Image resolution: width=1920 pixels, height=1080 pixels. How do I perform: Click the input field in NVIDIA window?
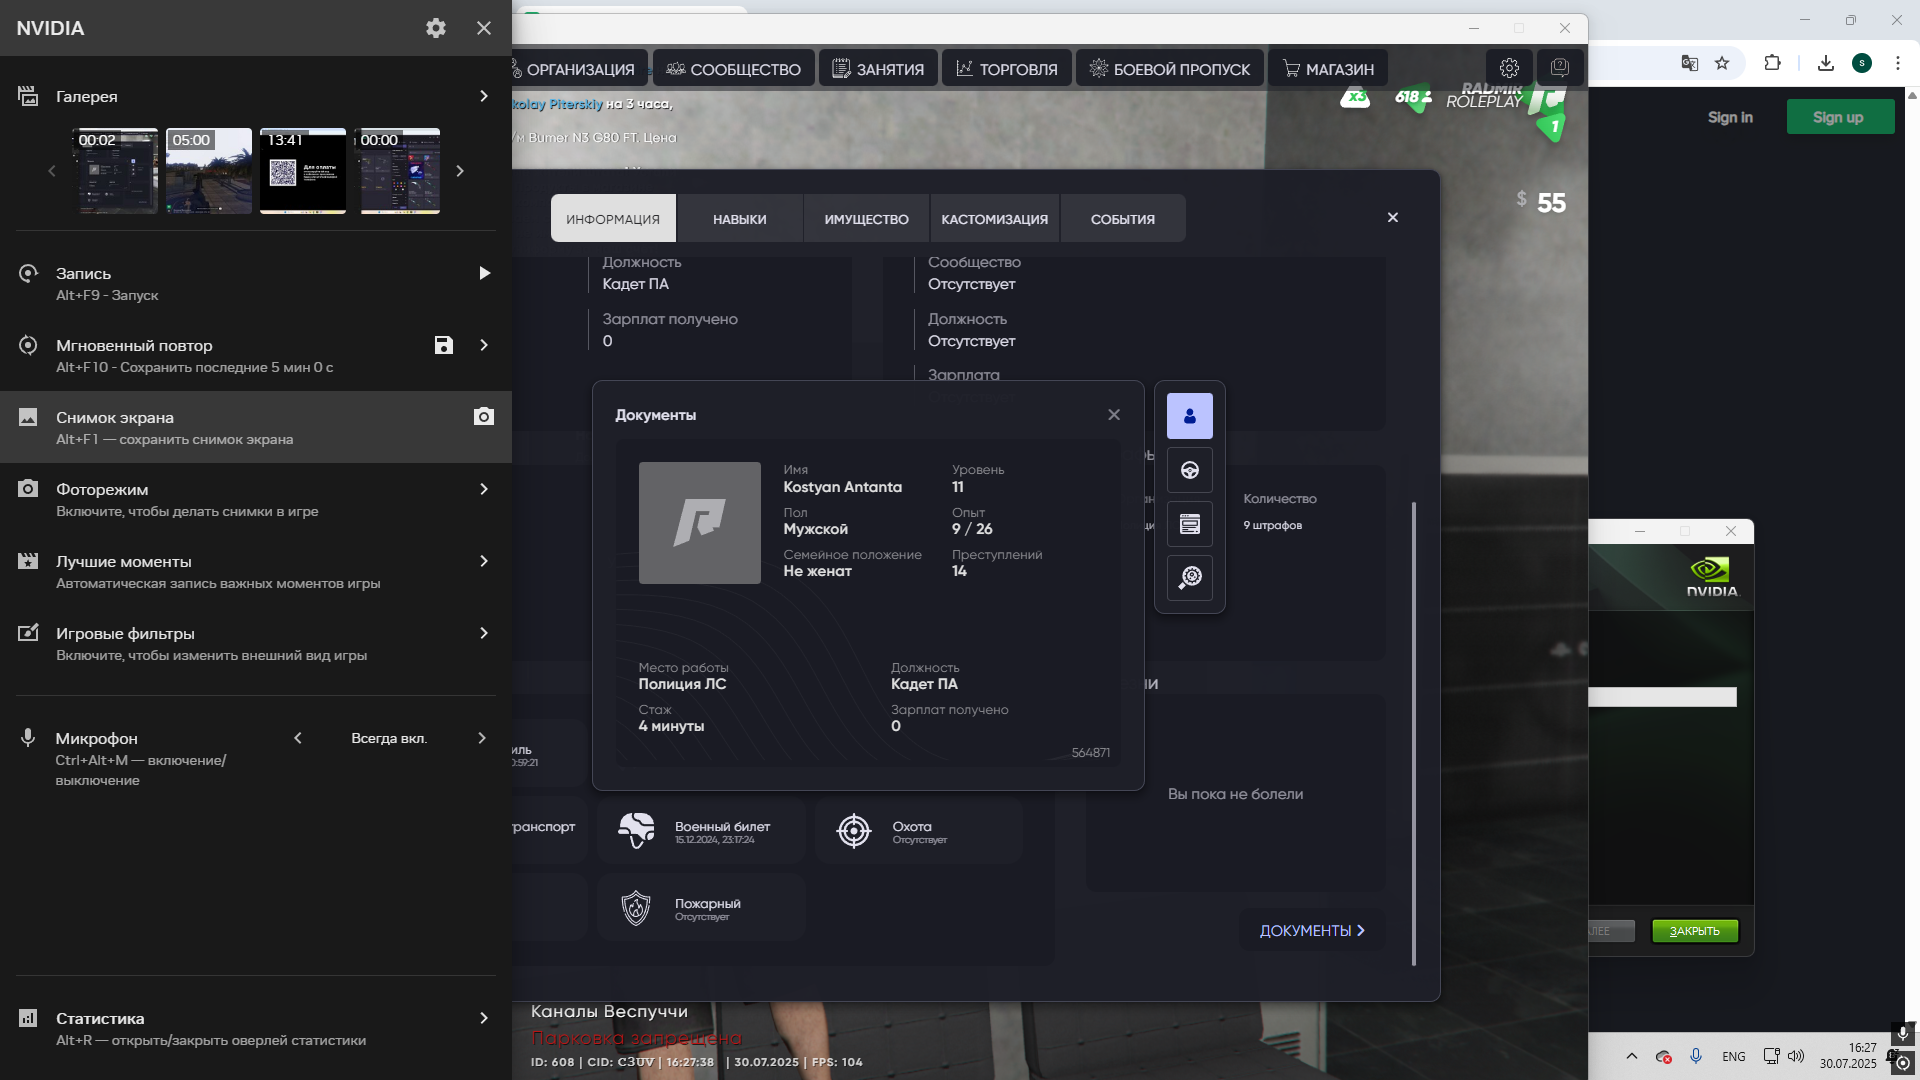click(x=1662, y=697)
